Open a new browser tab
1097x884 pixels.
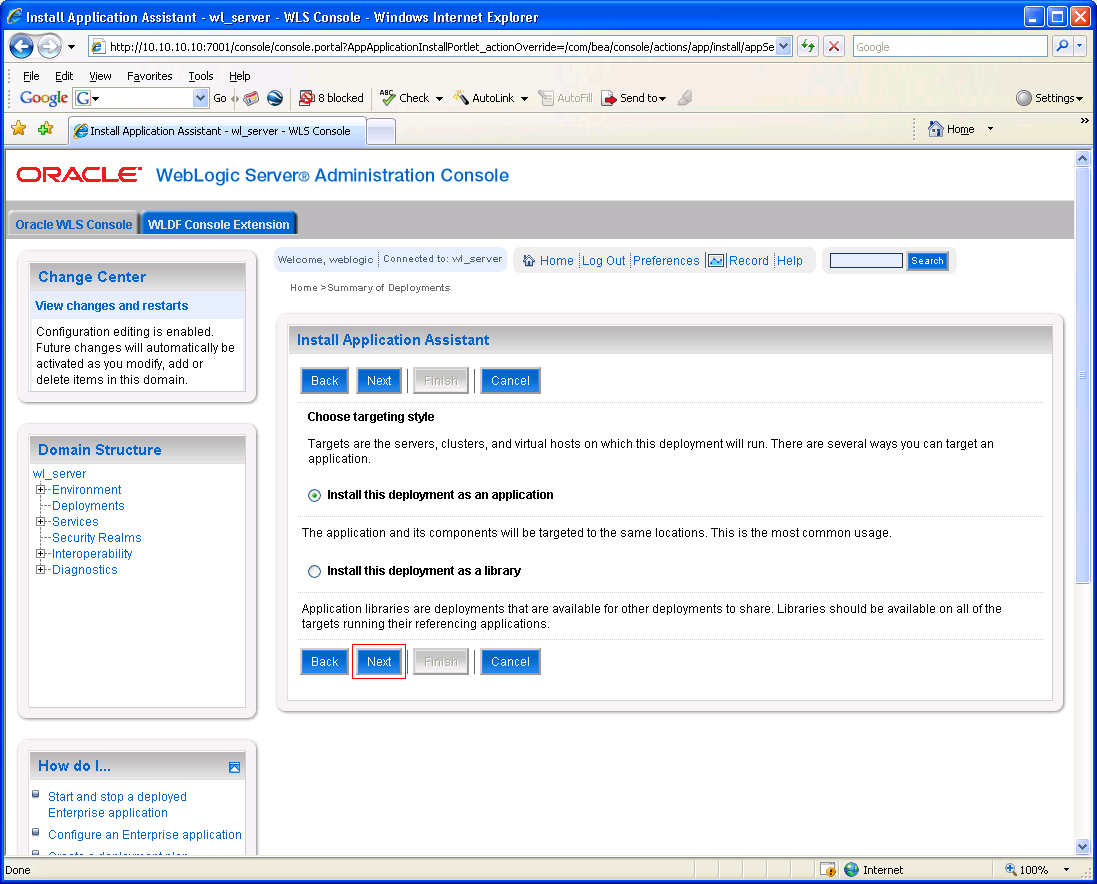(381, 131)
